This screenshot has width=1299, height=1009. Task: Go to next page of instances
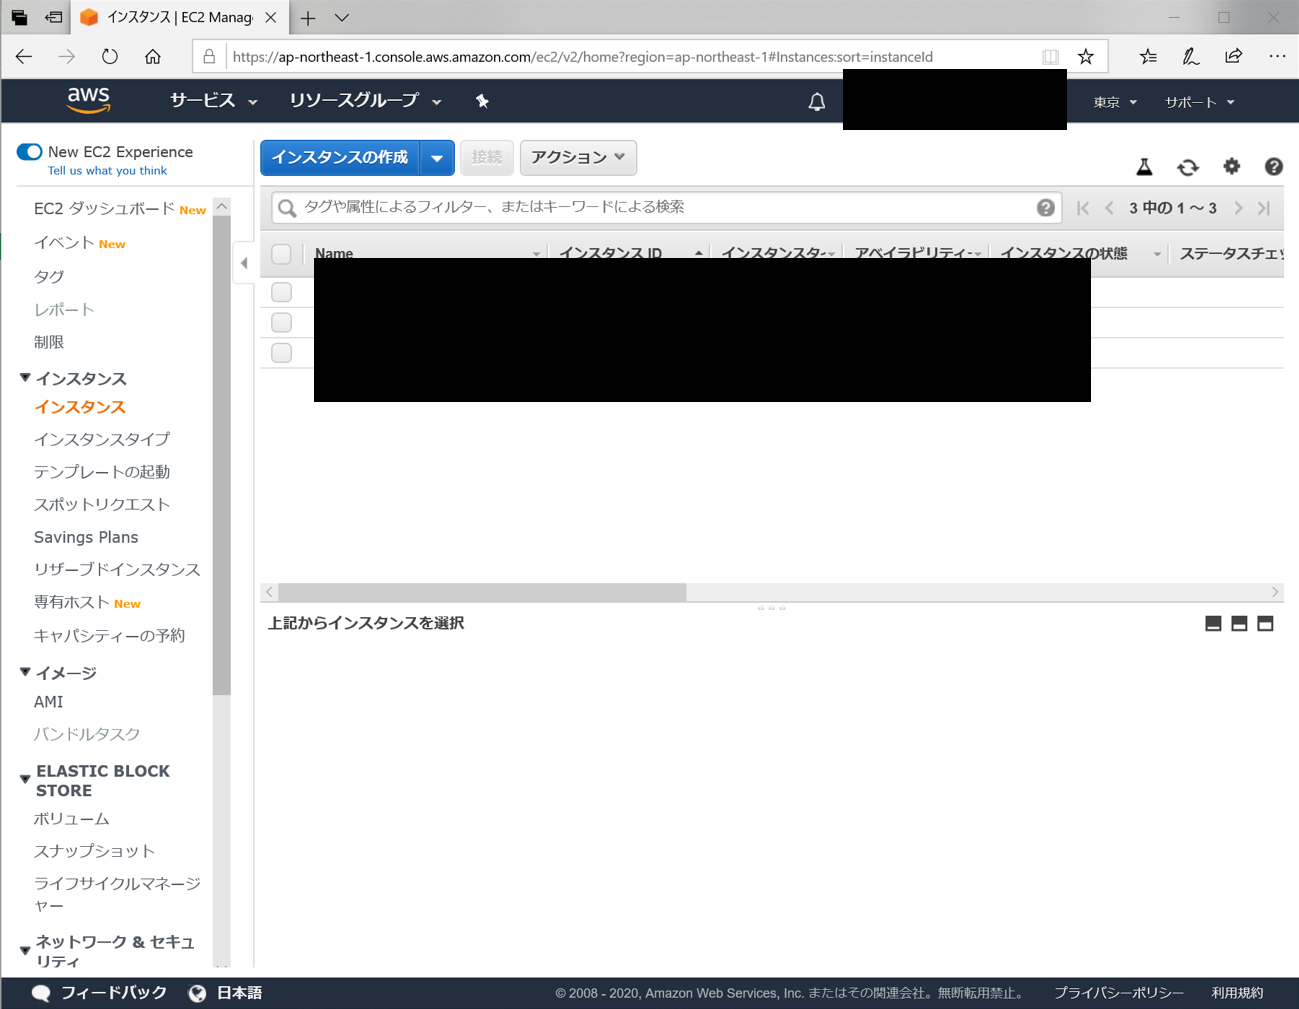[x=1238, y=208]
